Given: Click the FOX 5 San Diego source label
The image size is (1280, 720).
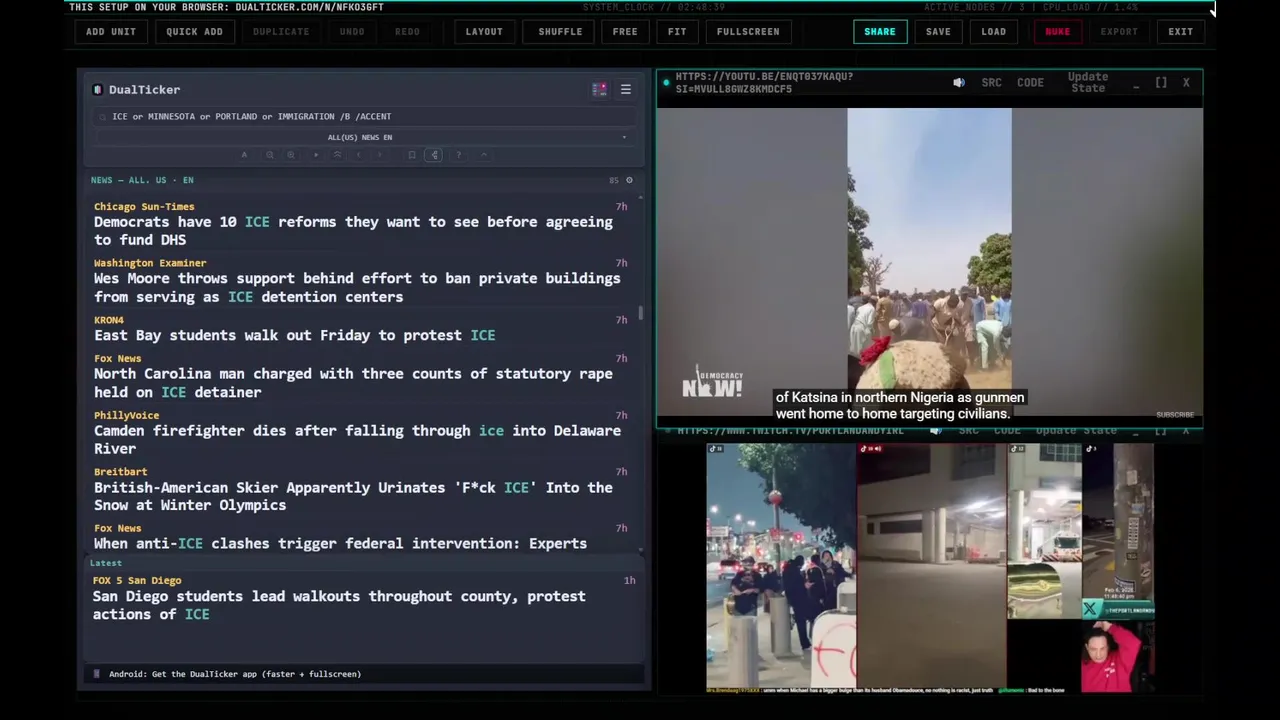Looking at the screenshot, I should tap(137, 580).
